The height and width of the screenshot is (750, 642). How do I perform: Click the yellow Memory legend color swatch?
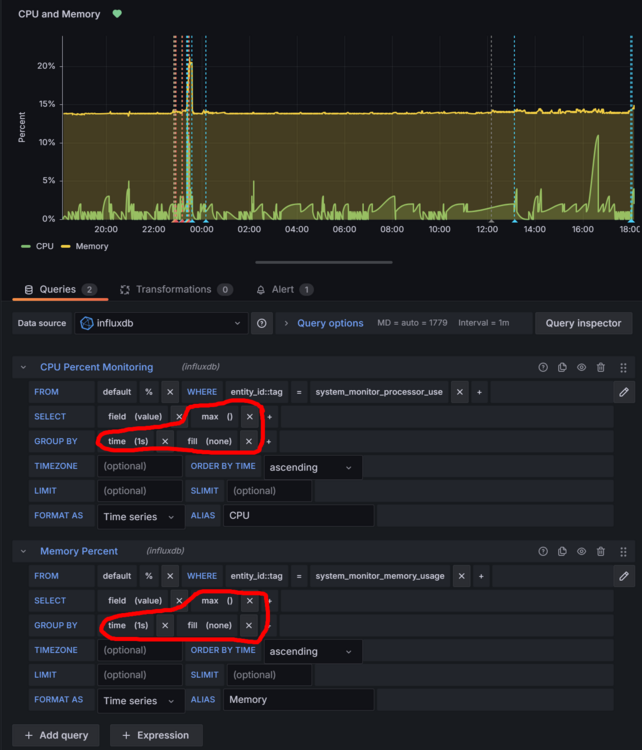[67, 246]
